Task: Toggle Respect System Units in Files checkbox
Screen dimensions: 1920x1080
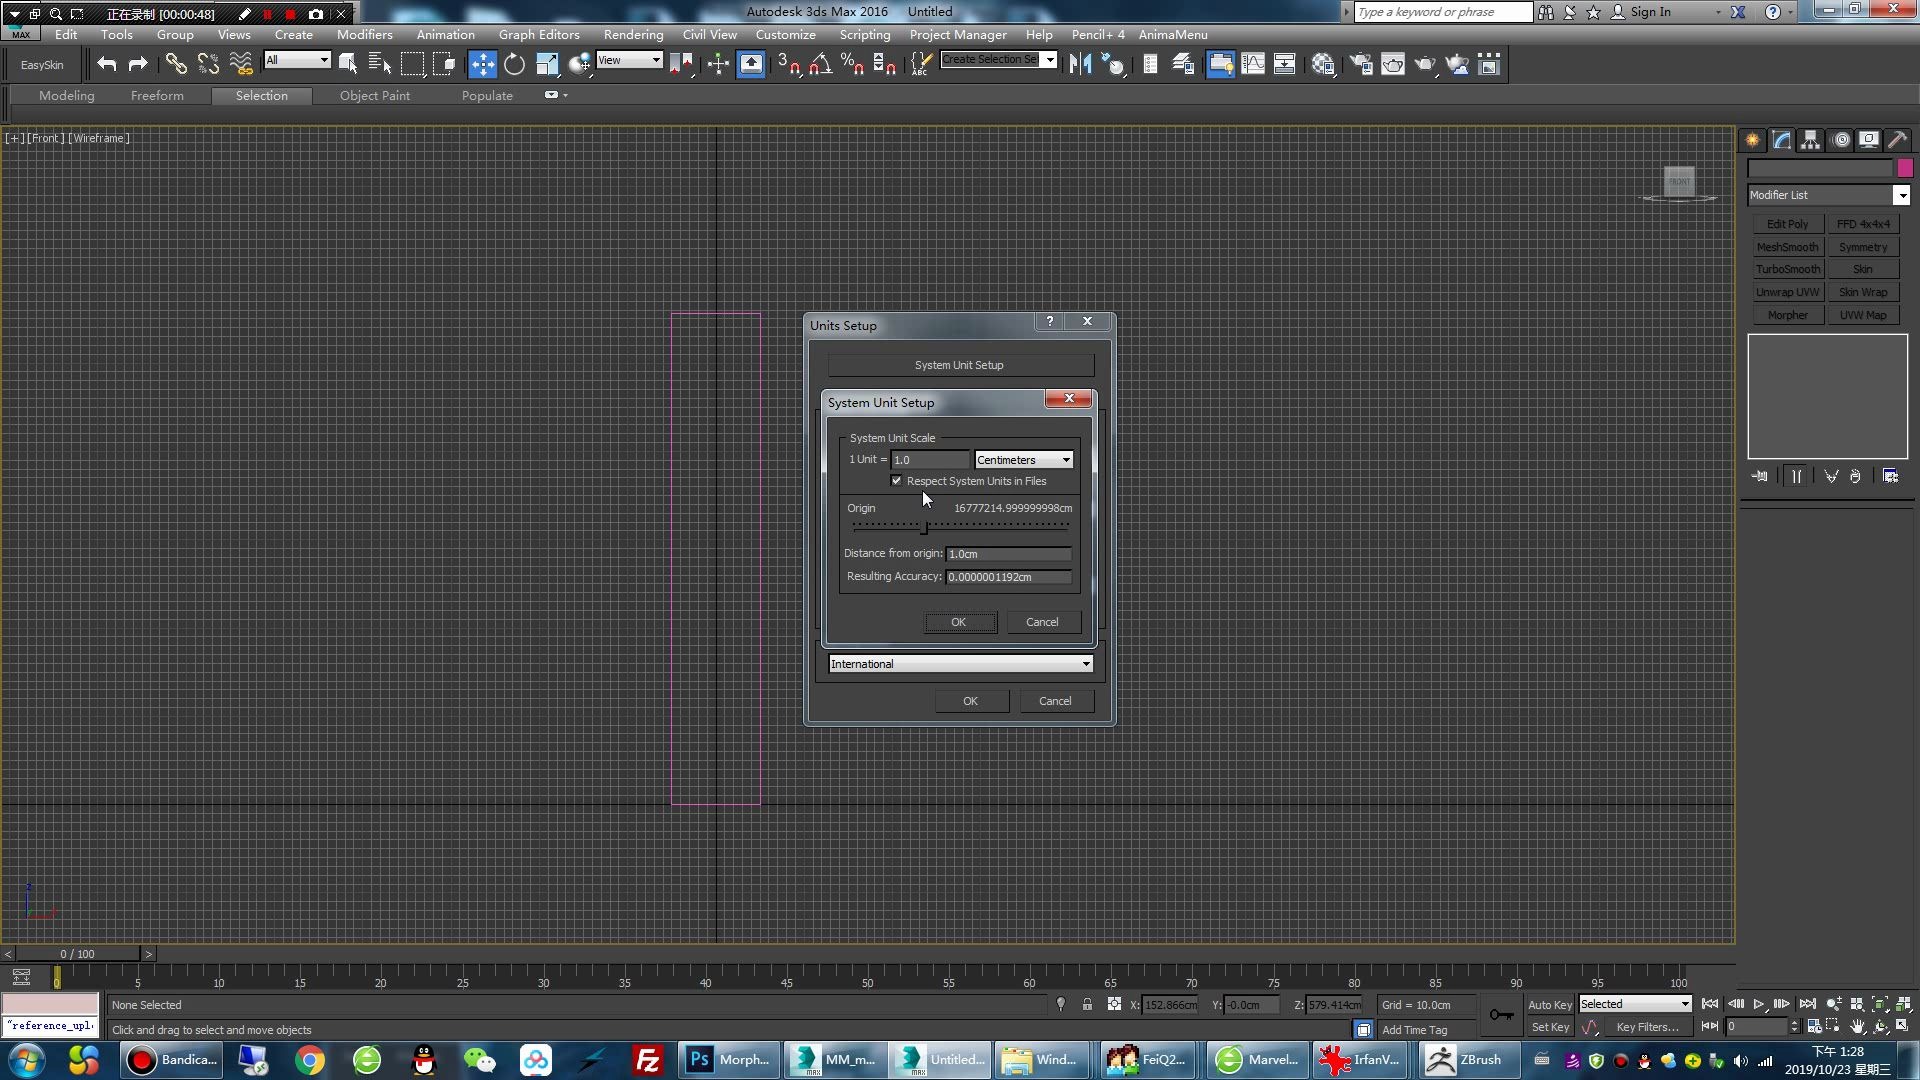Action: click(x=897, y=481)
